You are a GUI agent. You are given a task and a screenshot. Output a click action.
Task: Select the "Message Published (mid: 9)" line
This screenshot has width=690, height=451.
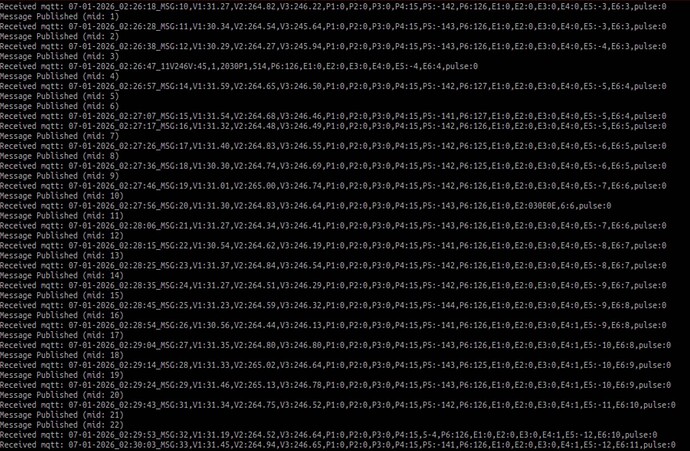click(x=59, y=176)
